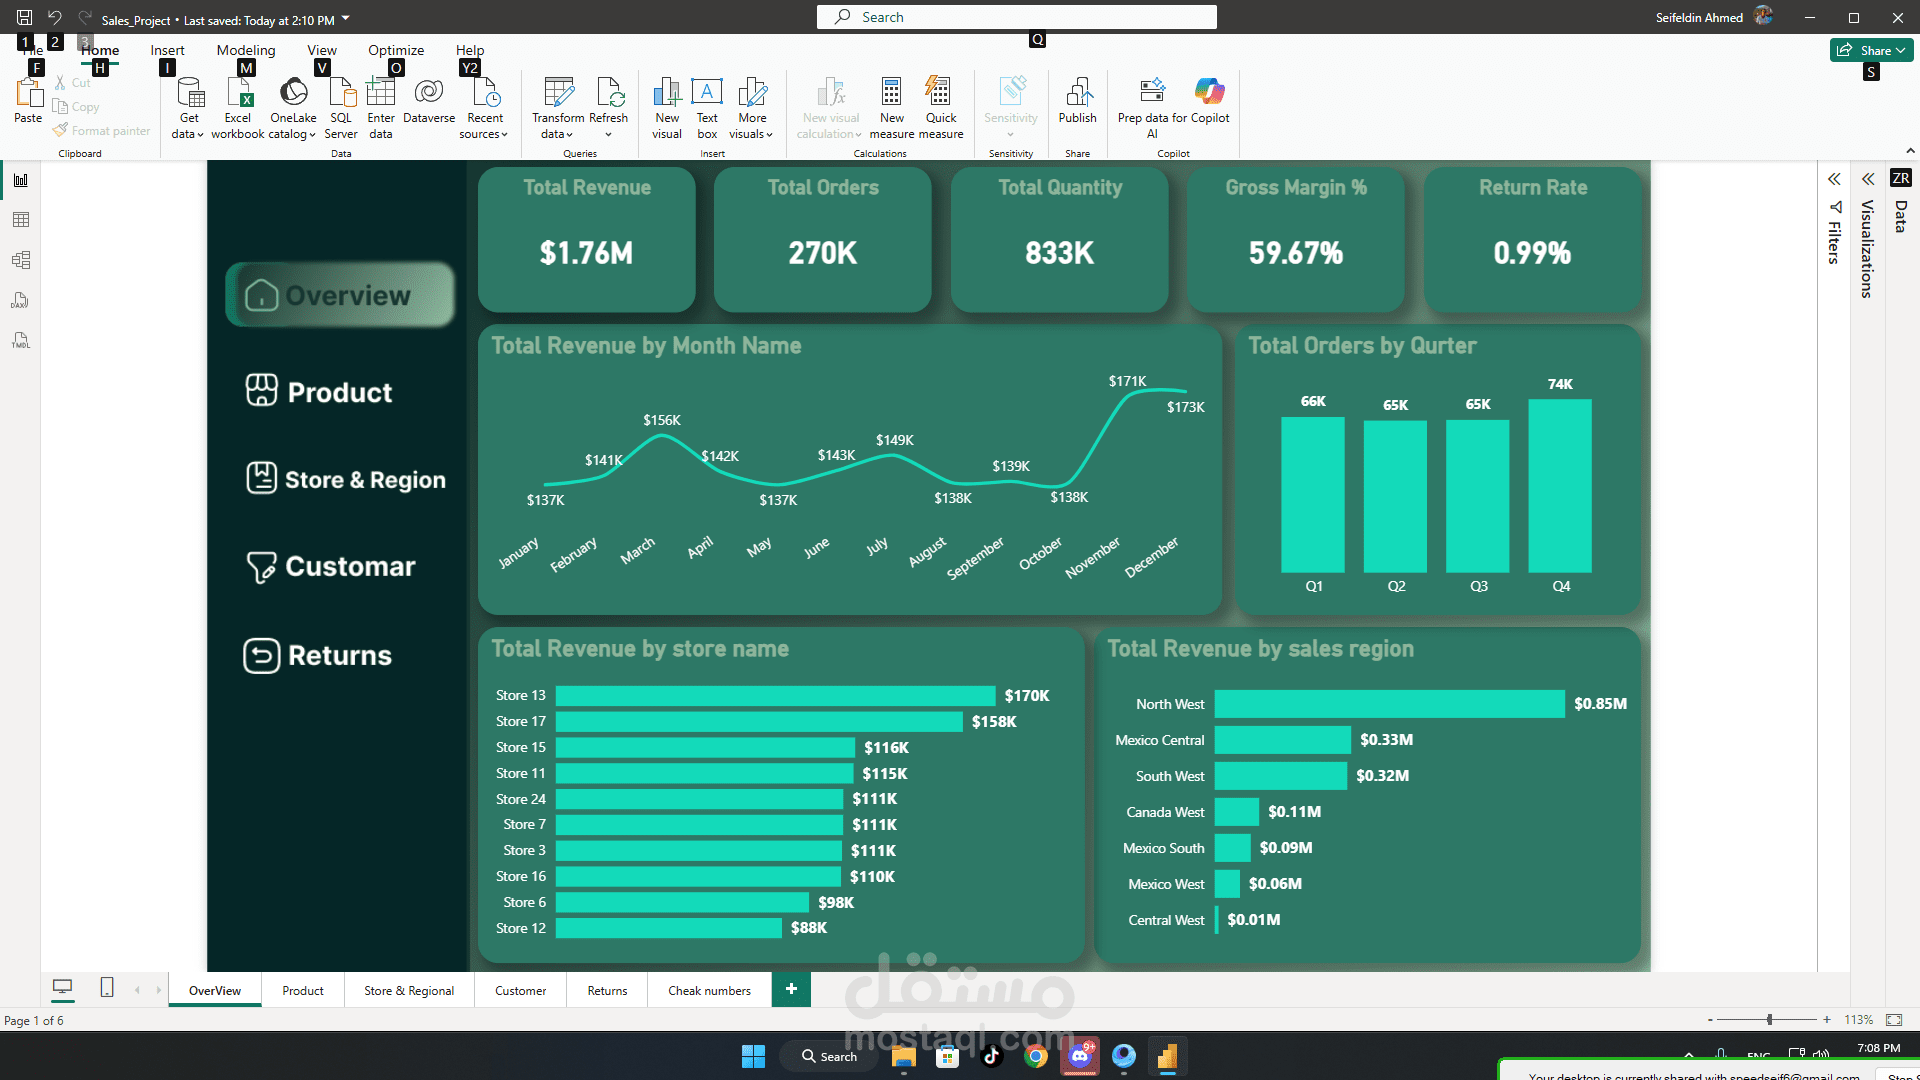This screenshot has height=1080, width=1920.
Task: Click the Publish icon
Action: point(1078,93)
